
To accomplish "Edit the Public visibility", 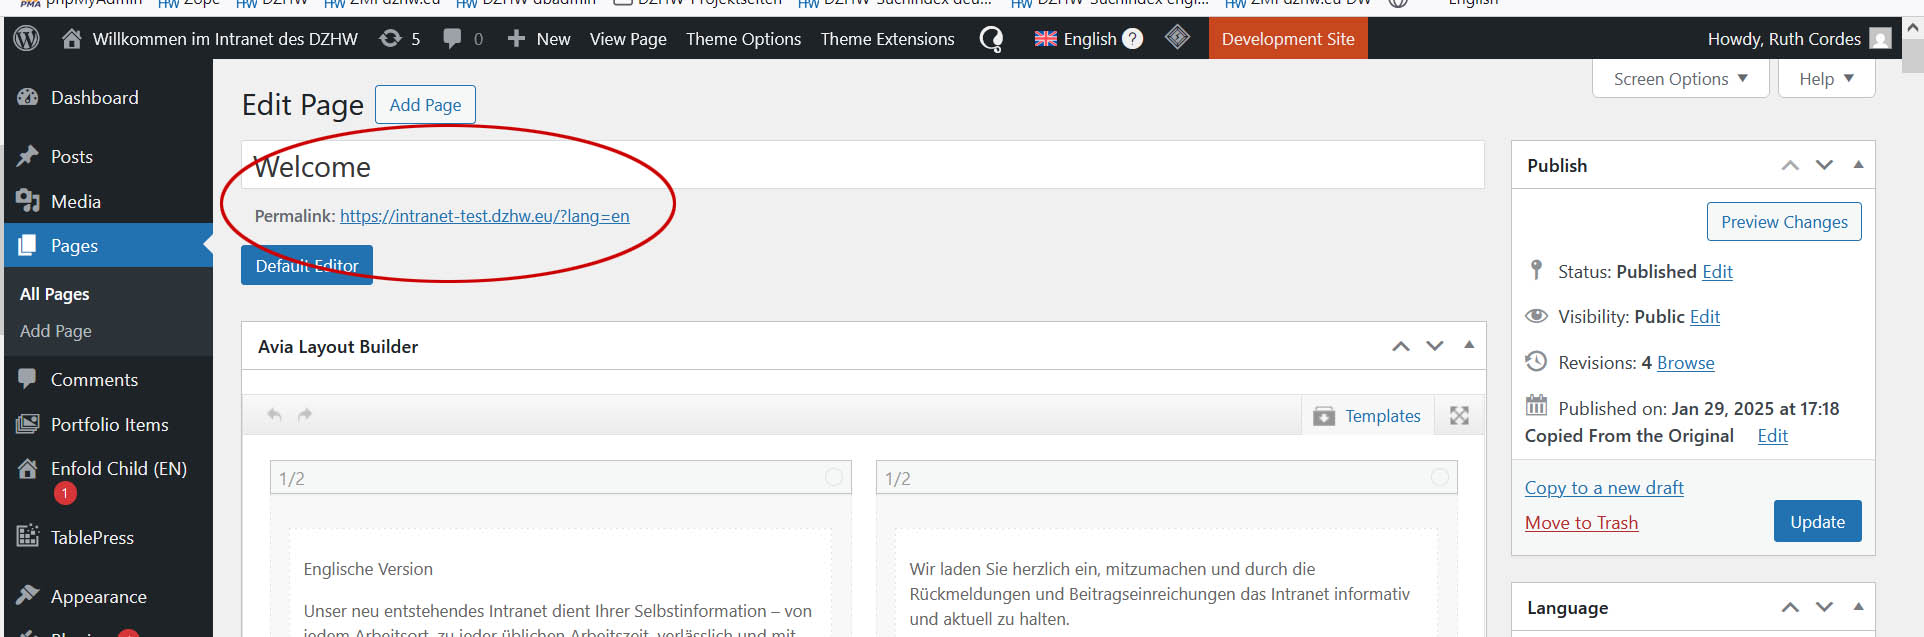I will pos(1705,317).
